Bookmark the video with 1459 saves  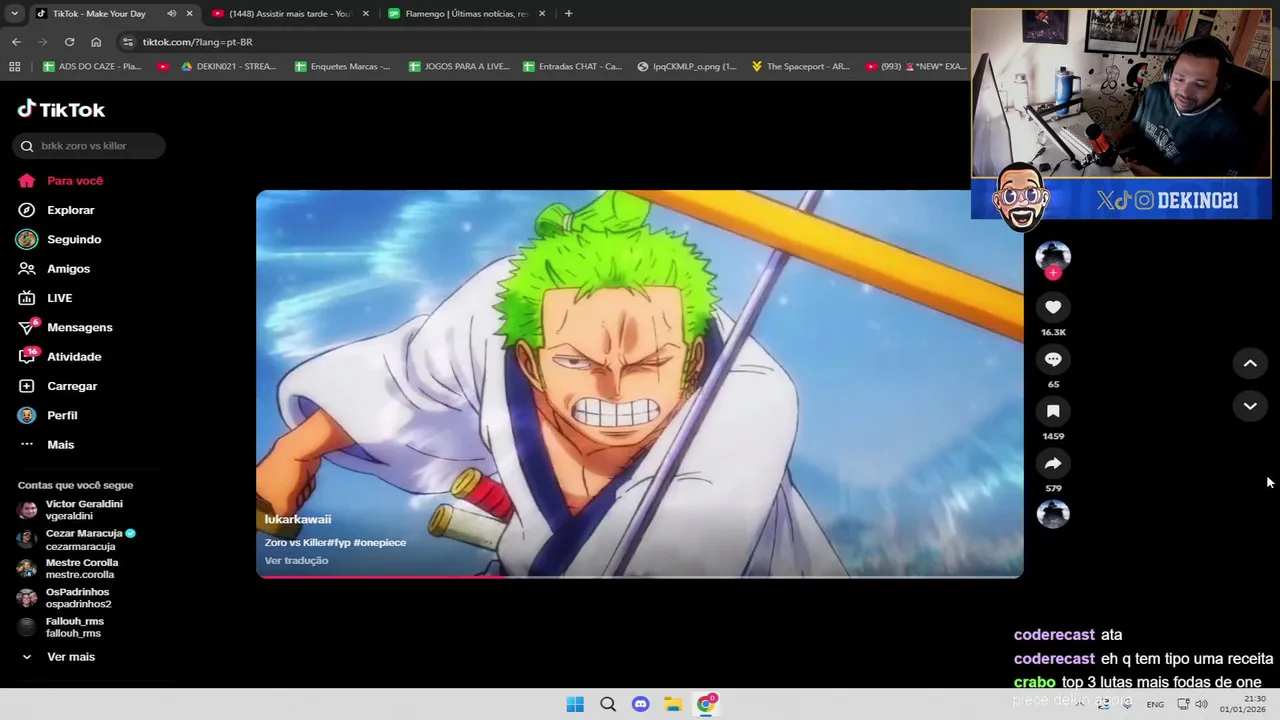[x=1053, y=411]
